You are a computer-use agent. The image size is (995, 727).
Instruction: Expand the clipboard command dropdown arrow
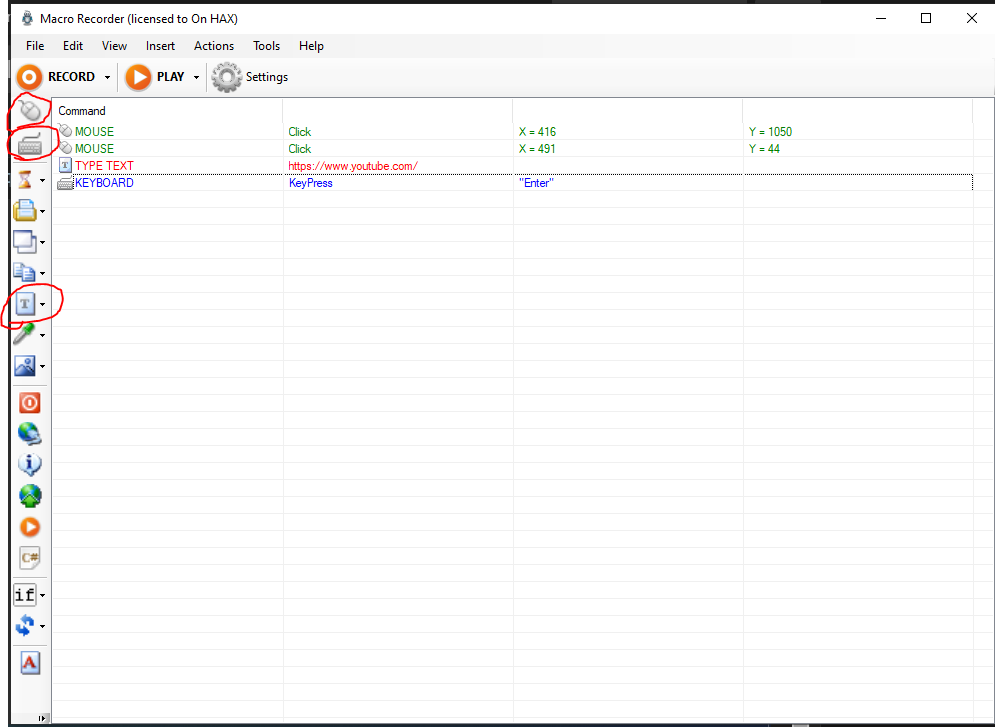click(43, 211)
